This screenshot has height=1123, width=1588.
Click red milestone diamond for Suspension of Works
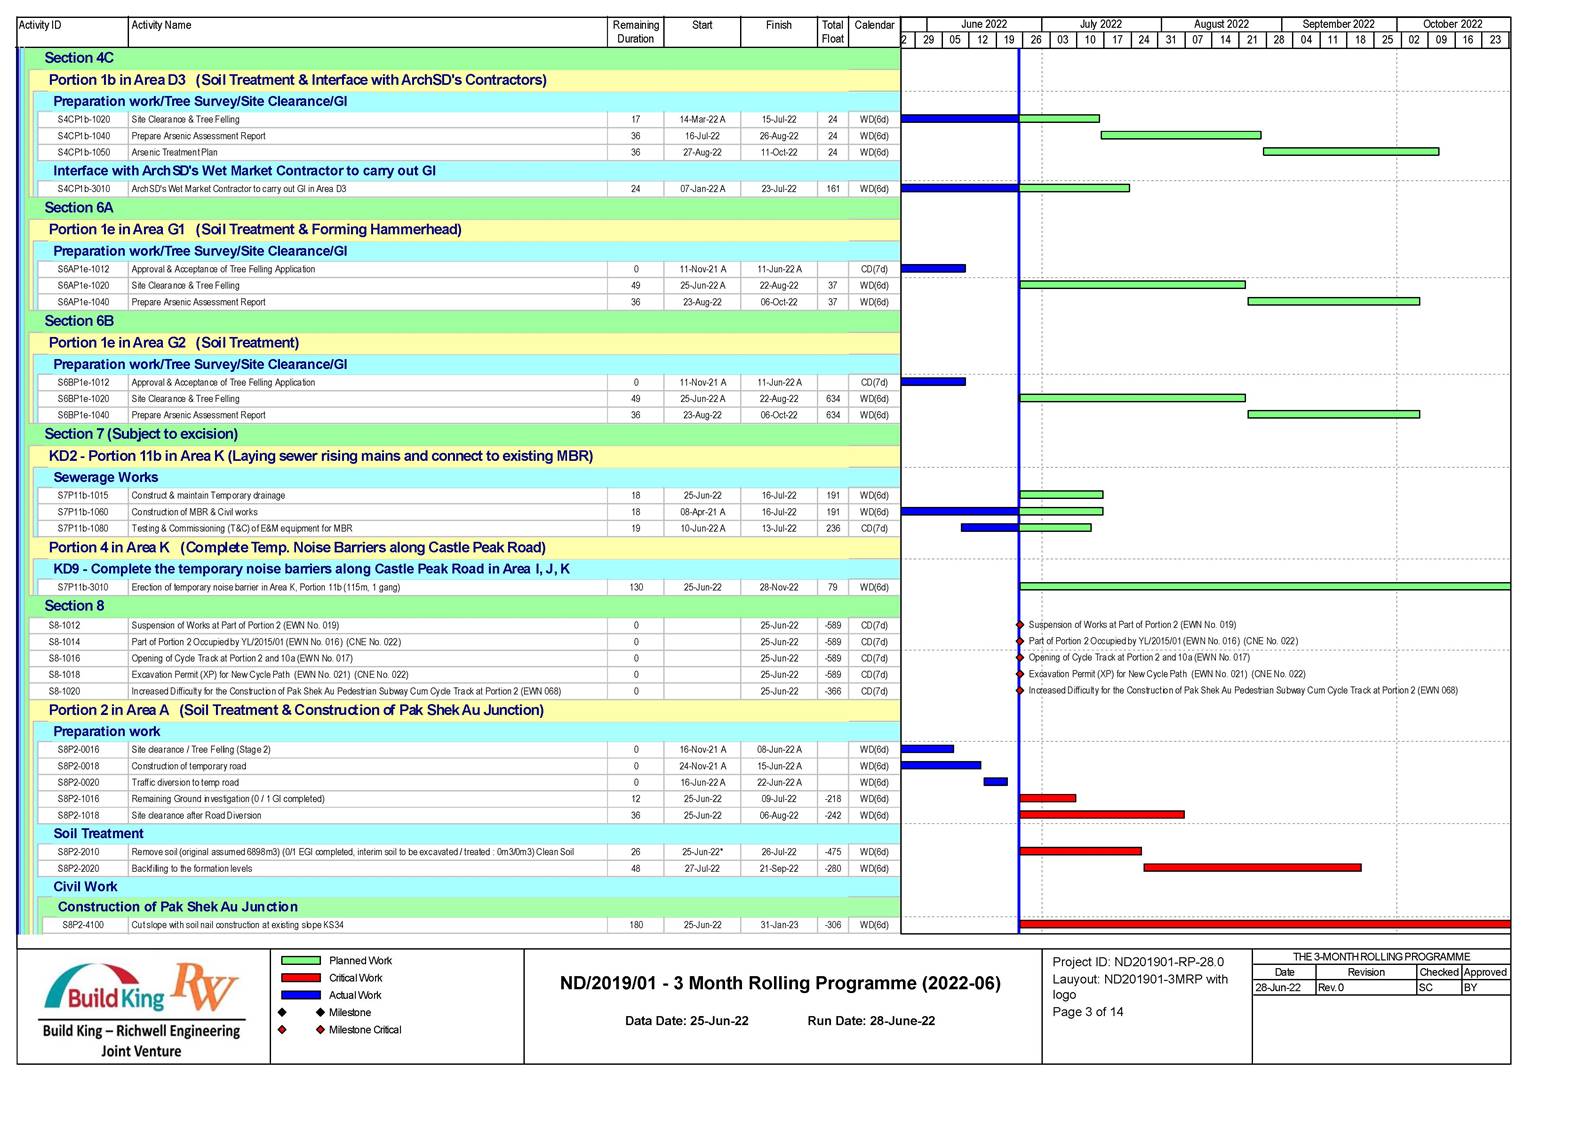[x=1020, y=625]
